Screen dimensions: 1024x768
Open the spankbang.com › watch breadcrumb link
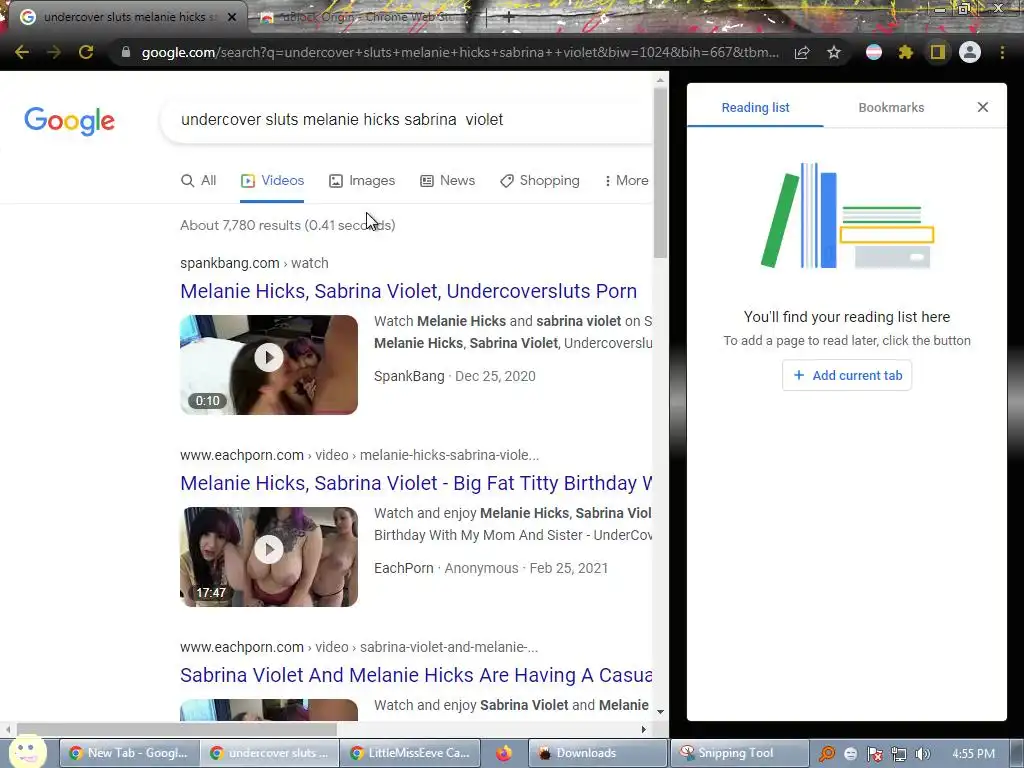point(254,263)
